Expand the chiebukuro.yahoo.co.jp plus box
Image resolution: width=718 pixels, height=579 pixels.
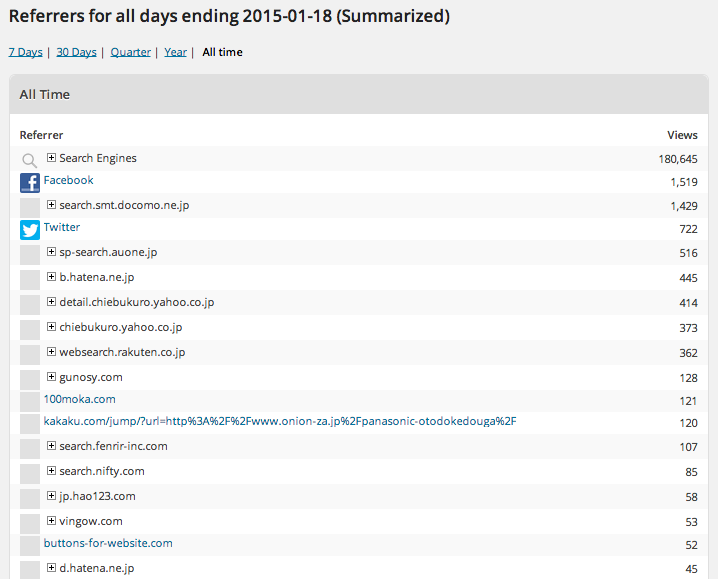click(51, 327)
